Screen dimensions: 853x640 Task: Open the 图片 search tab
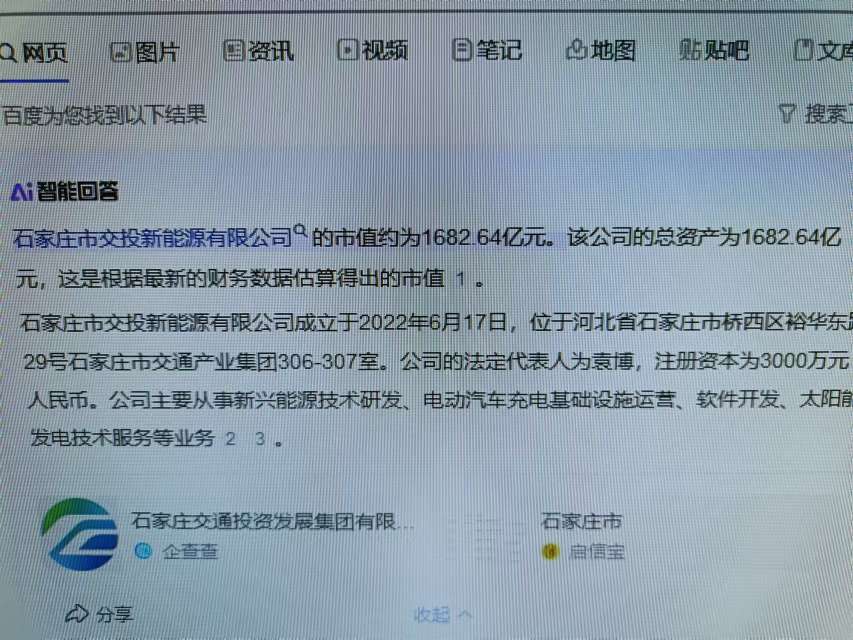tap(145, 52)
